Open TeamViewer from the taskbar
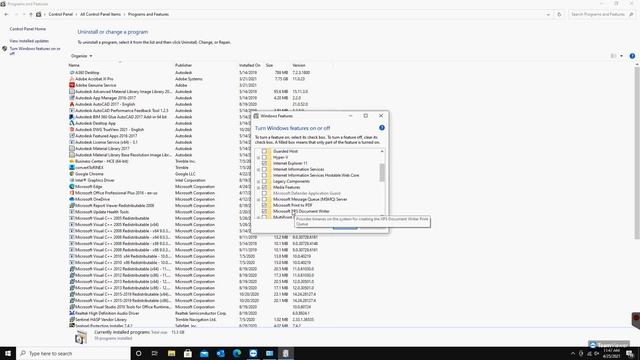Screen dimensions: 640x360 [x=253, y=353]
